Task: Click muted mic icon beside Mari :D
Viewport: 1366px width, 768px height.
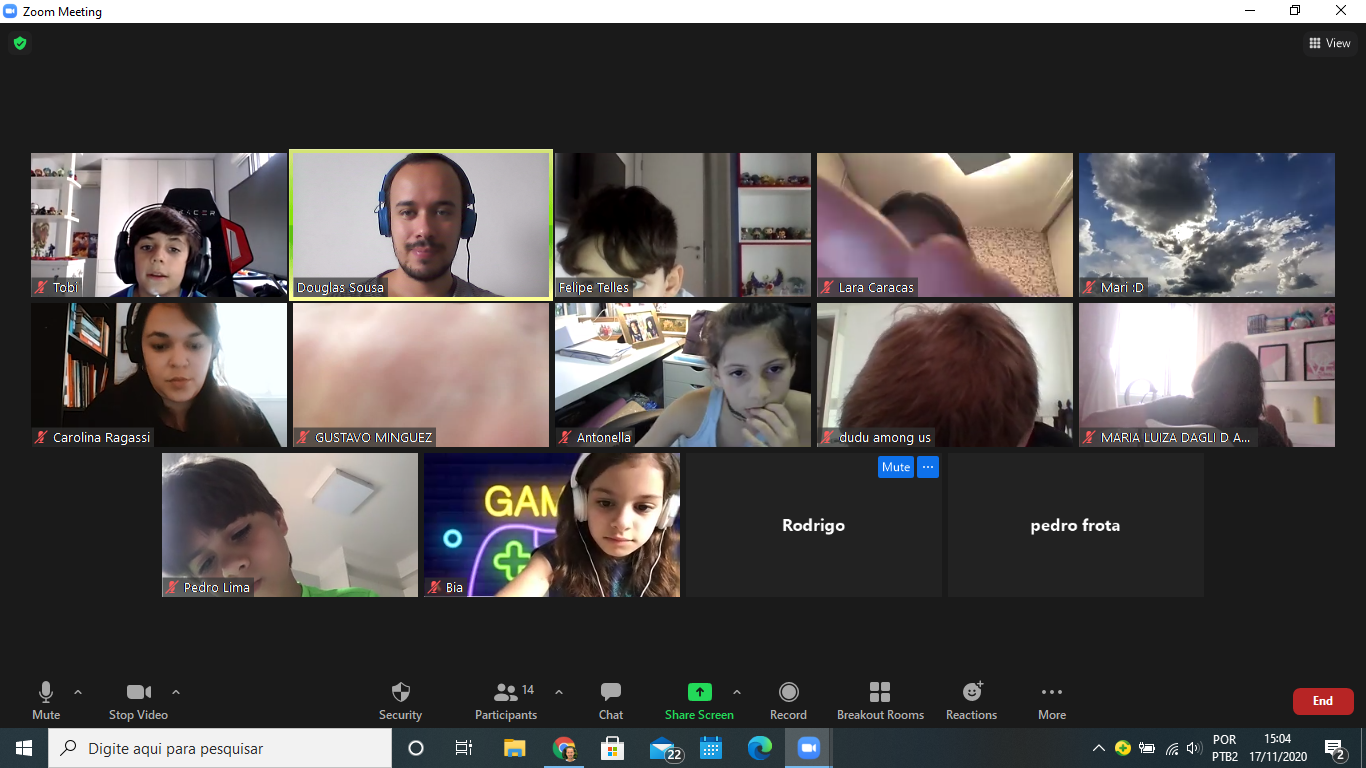Action: 1090,287
